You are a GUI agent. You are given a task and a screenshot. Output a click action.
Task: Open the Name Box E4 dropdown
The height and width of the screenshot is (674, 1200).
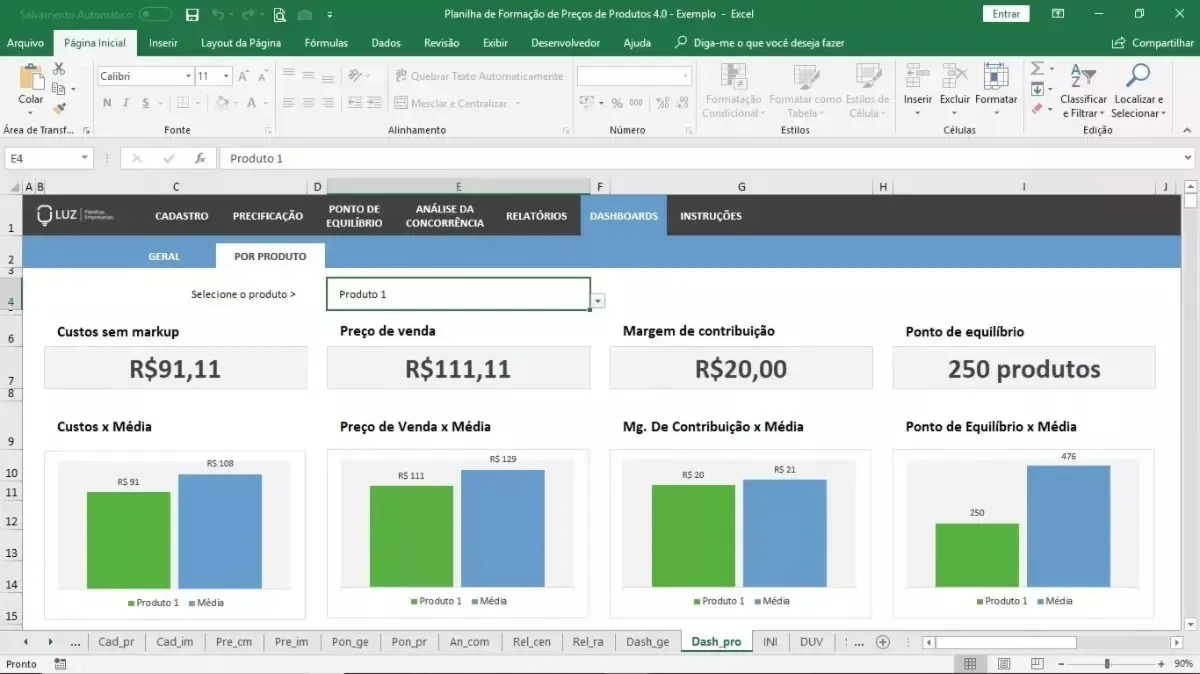(85, 158)
